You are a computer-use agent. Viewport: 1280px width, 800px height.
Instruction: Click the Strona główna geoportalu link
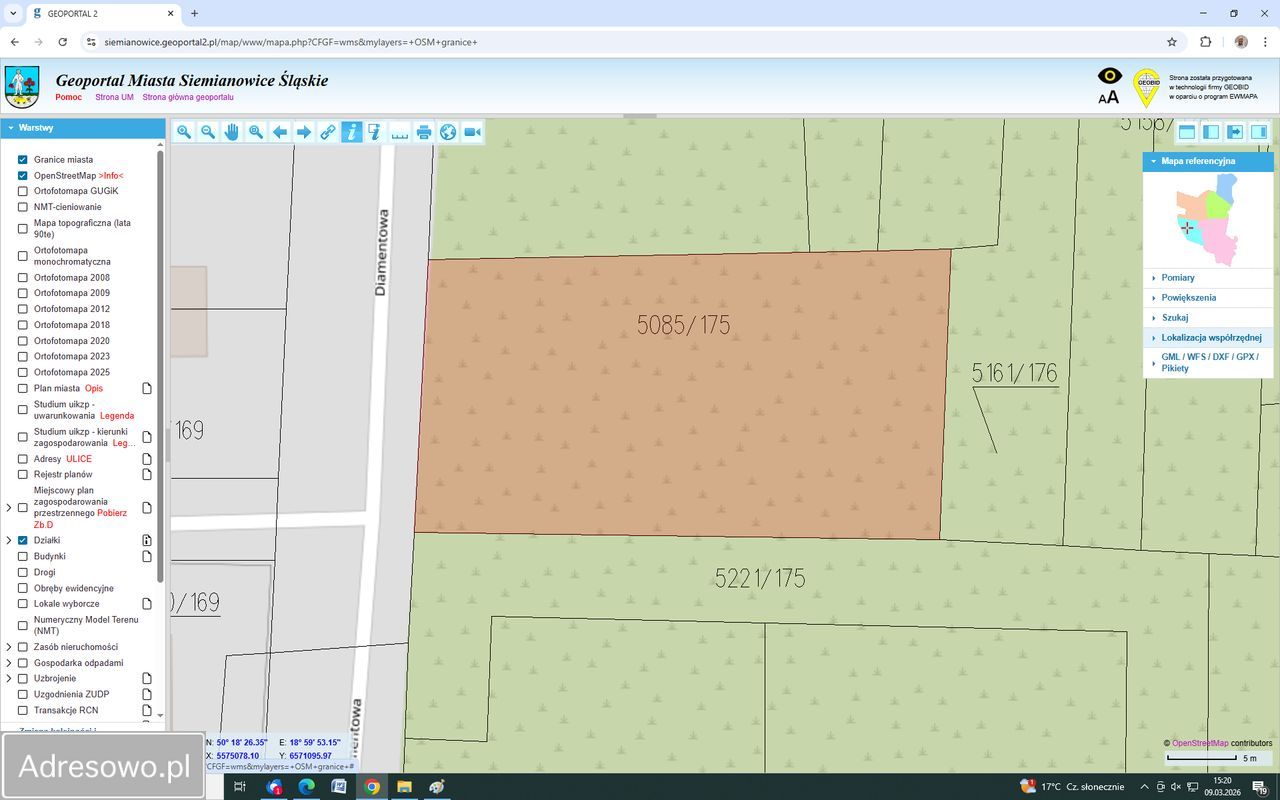click(188, 97)
